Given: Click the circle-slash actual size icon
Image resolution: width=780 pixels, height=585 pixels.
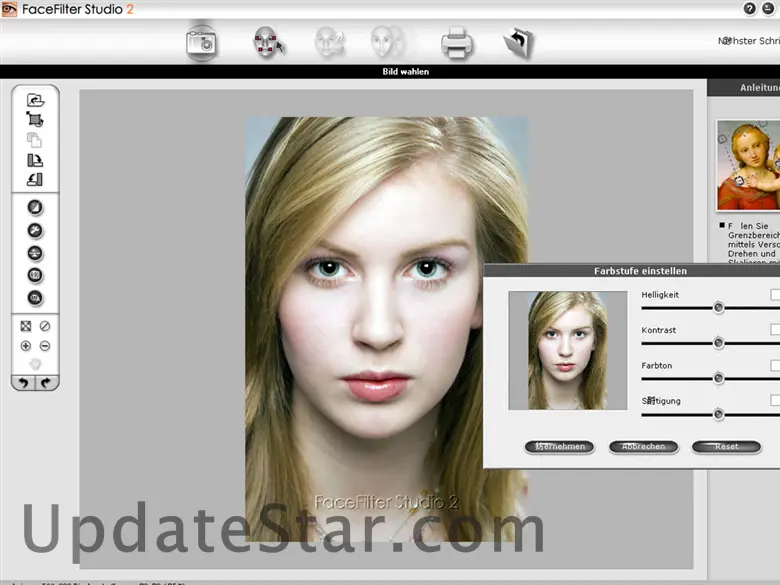Looking at the screenshot, I should pyautogui.click(x=45, y=326).
